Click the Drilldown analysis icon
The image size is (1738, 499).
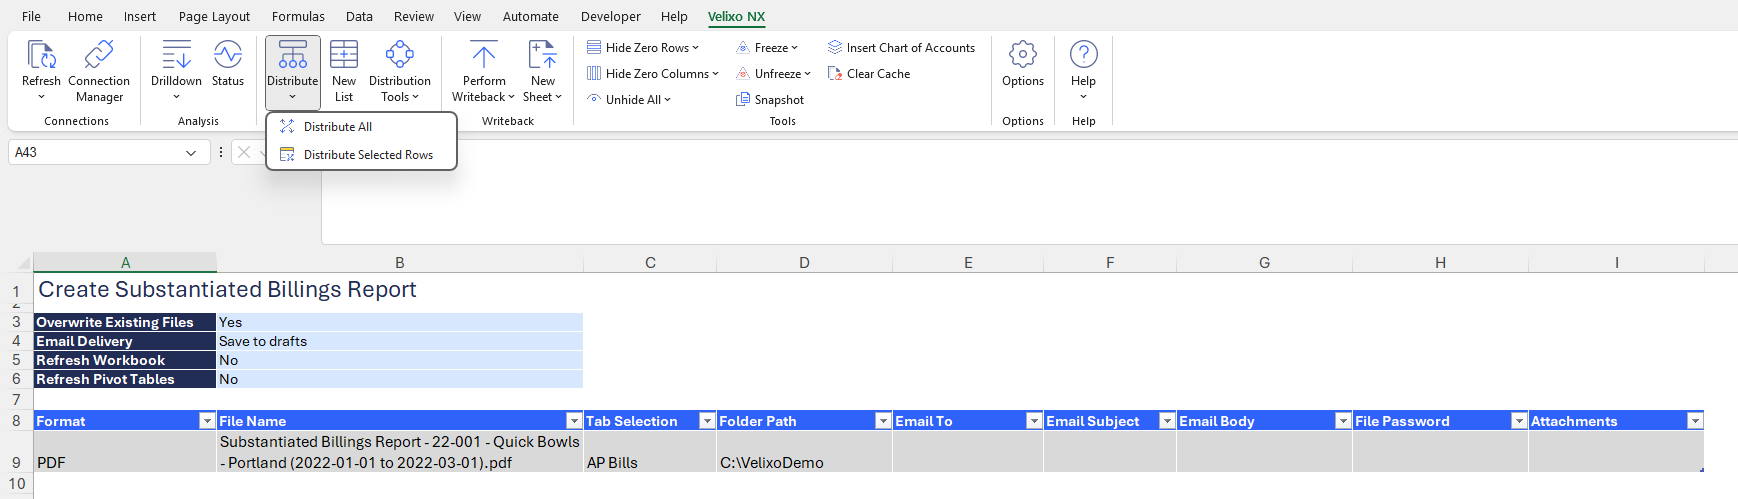point(176,56)
